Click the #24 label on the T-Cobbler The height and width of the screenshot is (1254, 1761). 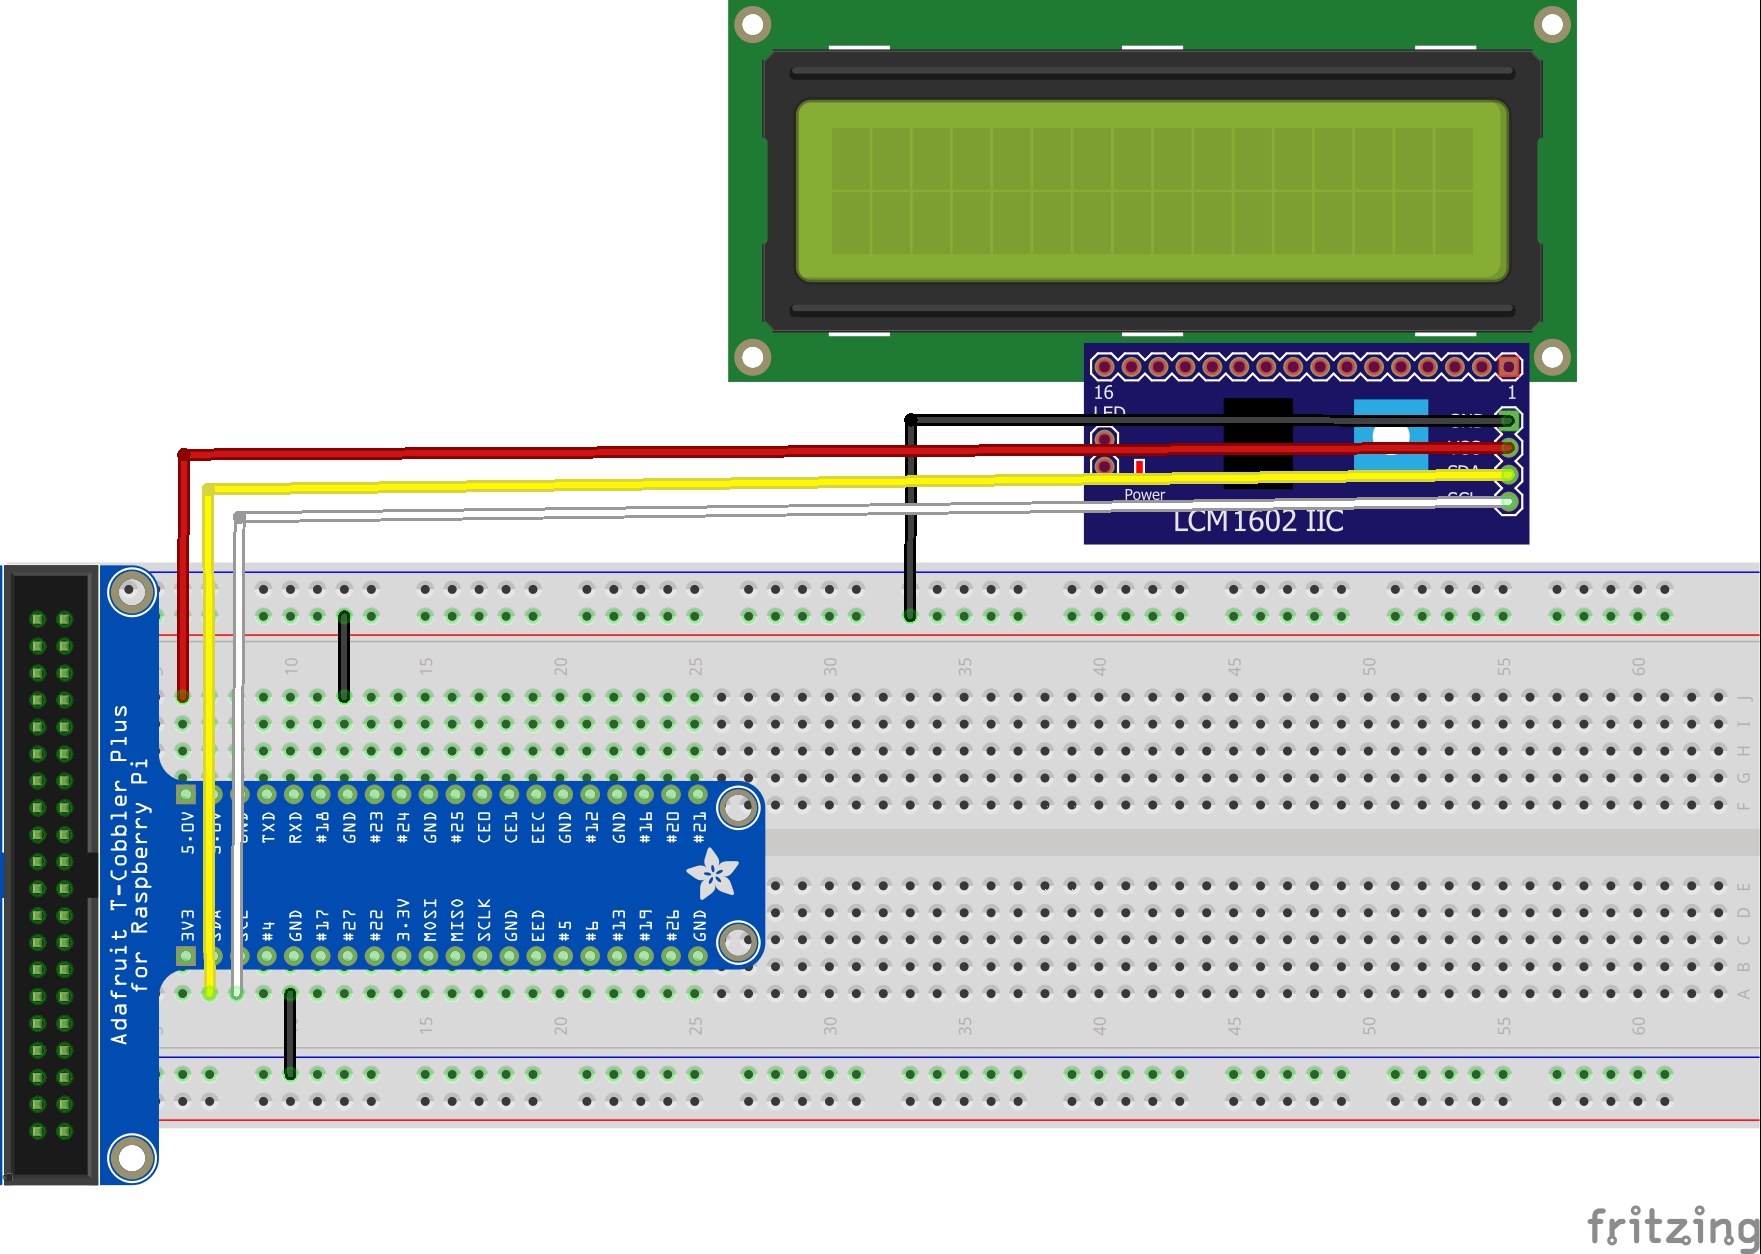click(403, 827)
